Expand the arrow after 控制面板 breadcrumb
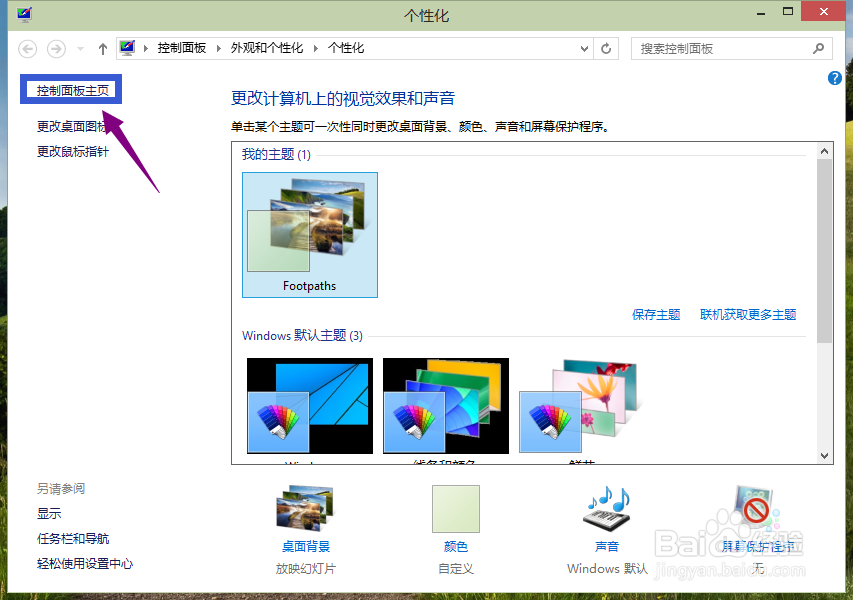This screenshot has width=853, height=600. [x=219, y=48]
